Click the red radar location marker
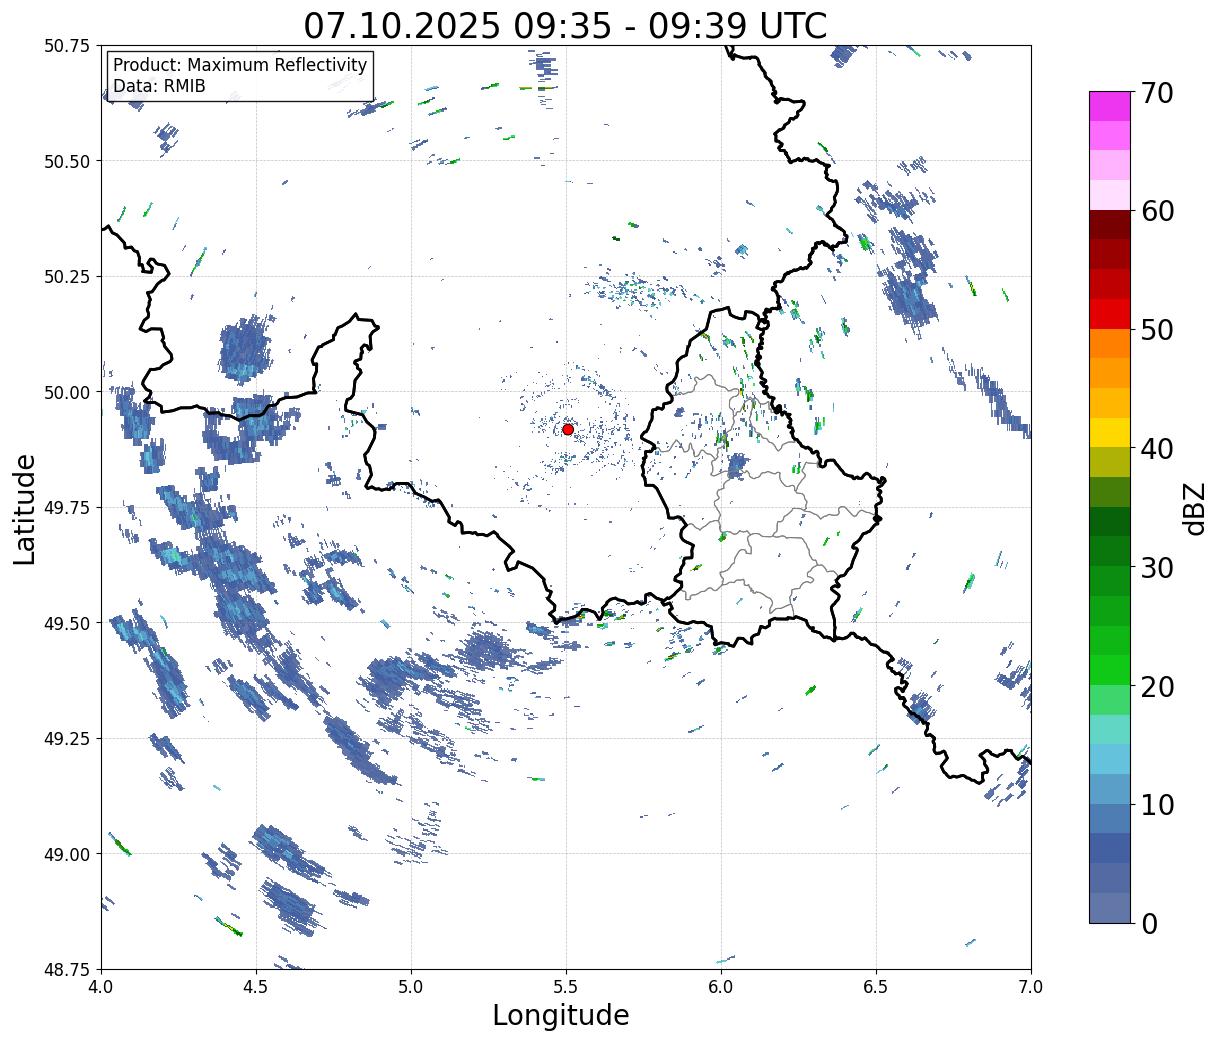 (568, 429)
